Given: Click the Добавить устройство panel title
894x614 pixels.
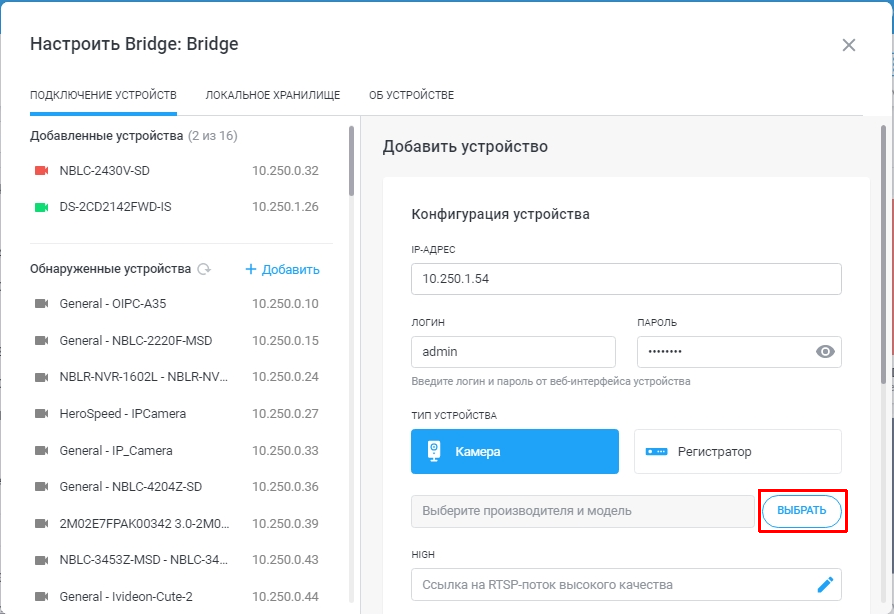Looking at the screenshot, I should pos(465,147).
